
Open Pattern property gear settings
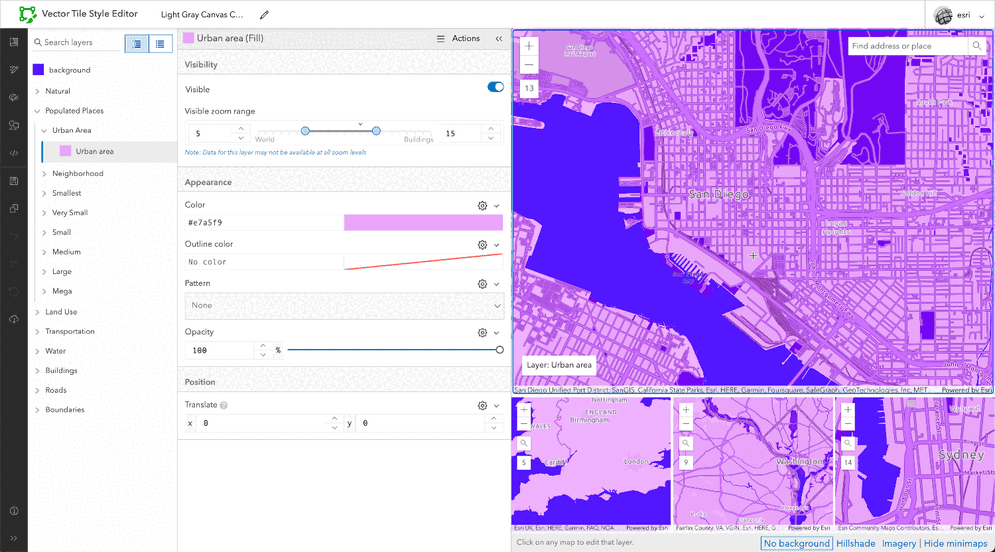pos(482,284)
